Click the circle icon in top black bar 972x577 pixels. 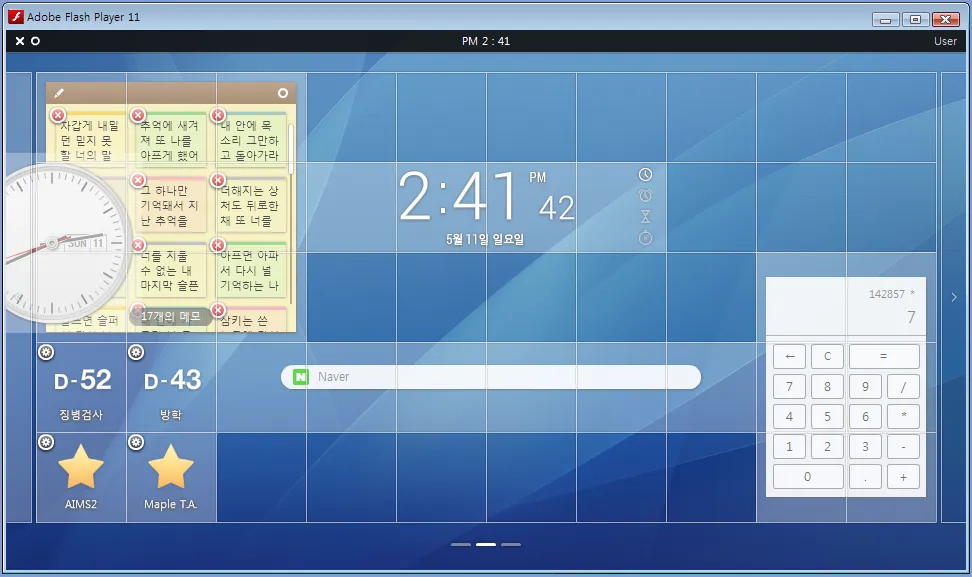point(35,41)
